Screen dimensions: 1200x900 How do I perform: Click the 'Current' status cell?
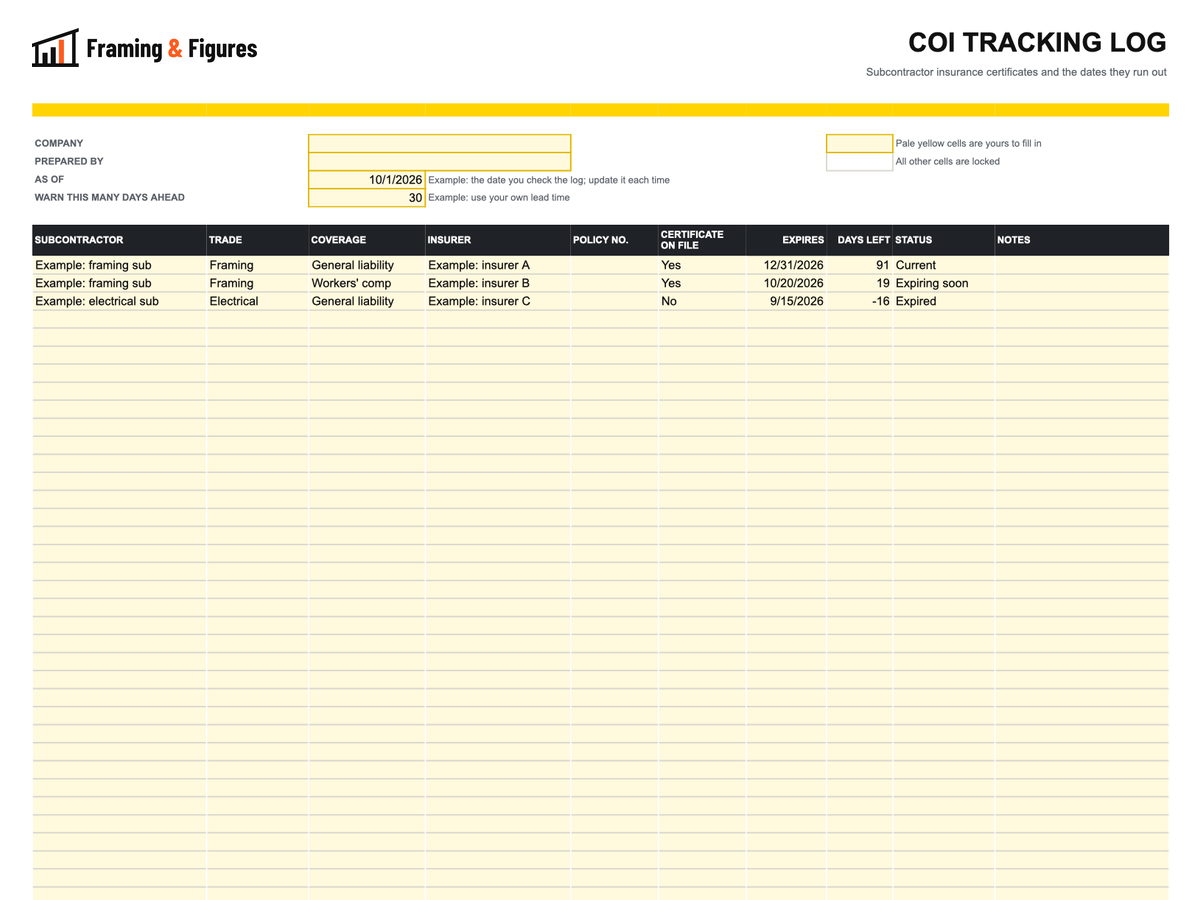[943, 265]
